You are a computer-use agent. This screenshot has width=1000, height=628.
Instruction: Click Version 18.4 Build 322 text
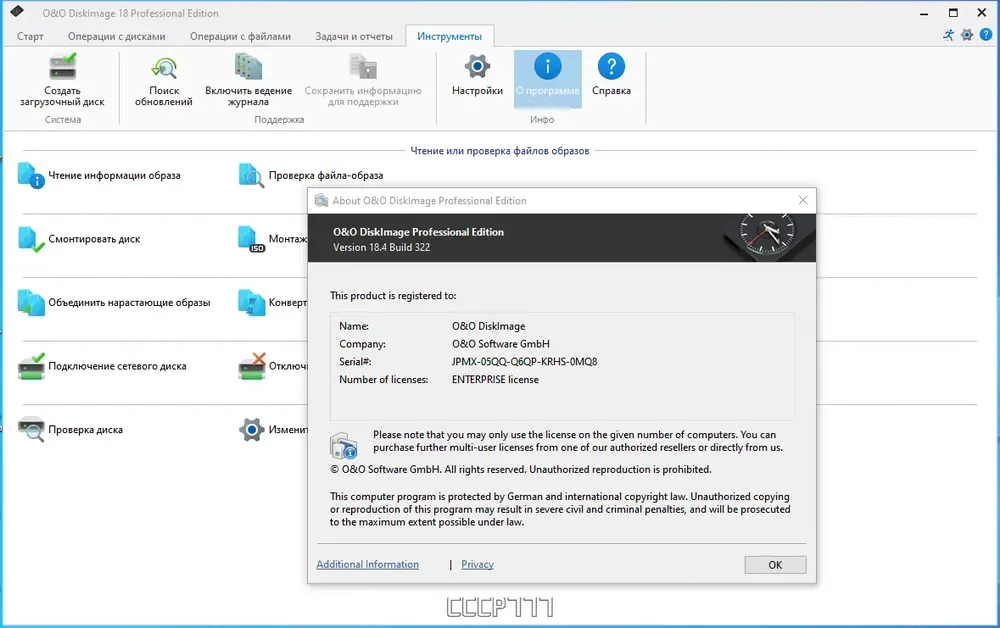381,247
